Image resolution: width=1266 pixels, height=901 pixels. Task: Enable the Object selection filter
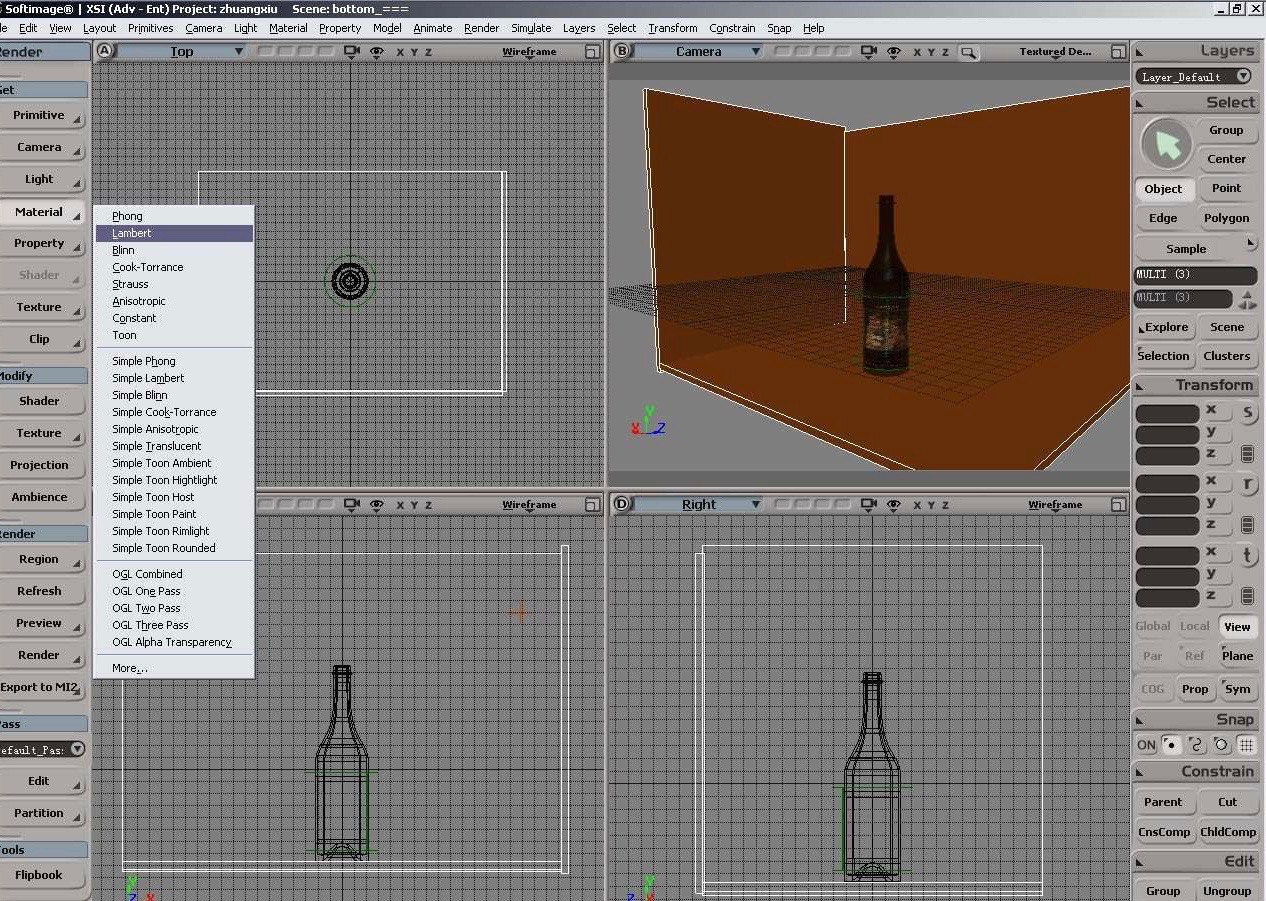coord(1163,189)
